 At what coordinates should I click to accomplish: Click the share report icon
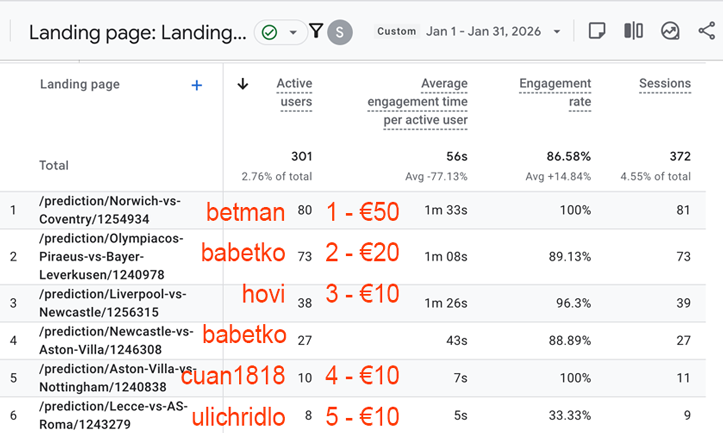706,31
